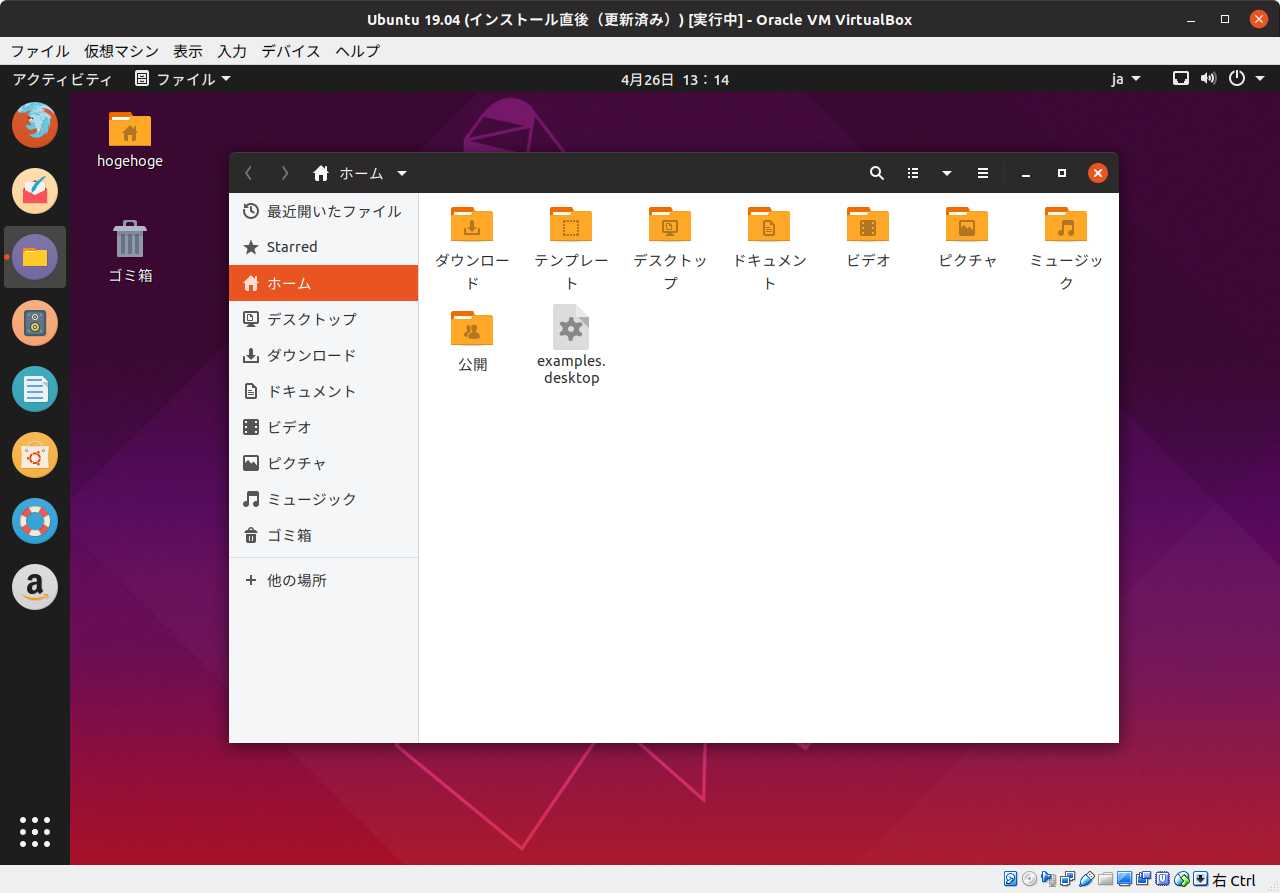Select the ミュージック folder in file grid
Screen dimensions: 1280x893
[x=1066, y=249]
